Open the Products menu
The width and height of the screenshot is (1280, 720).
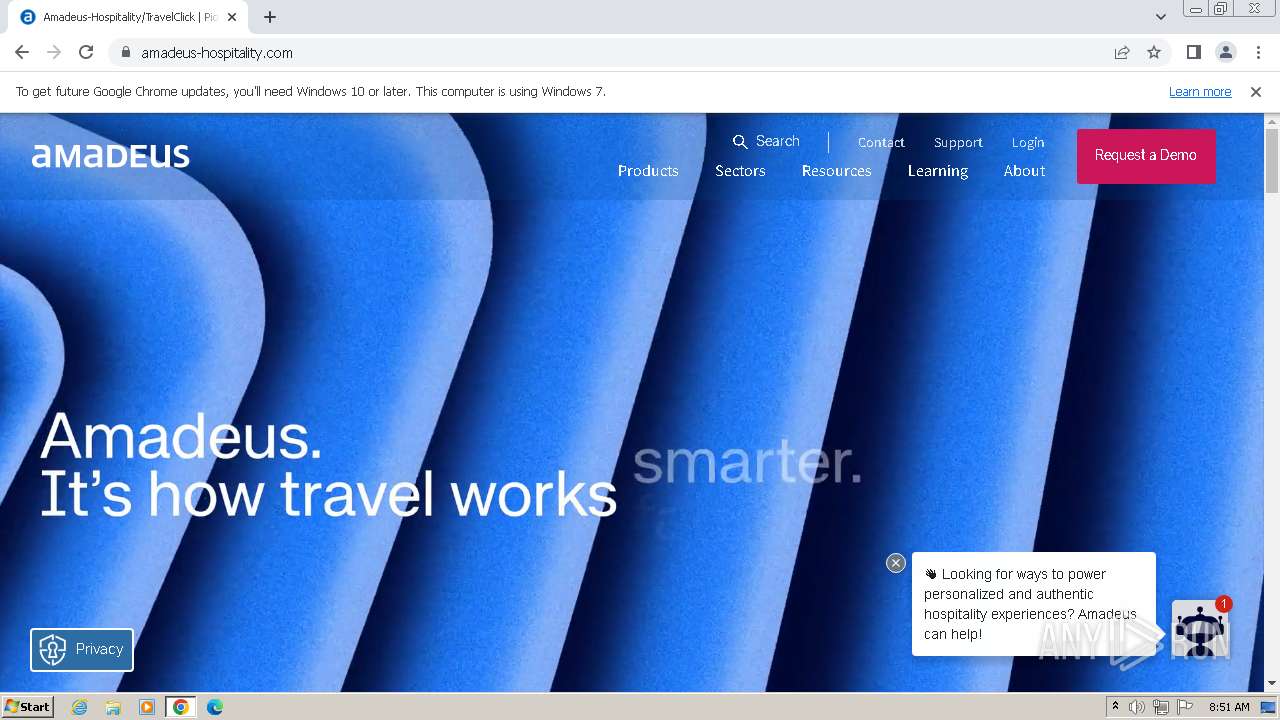648,171
